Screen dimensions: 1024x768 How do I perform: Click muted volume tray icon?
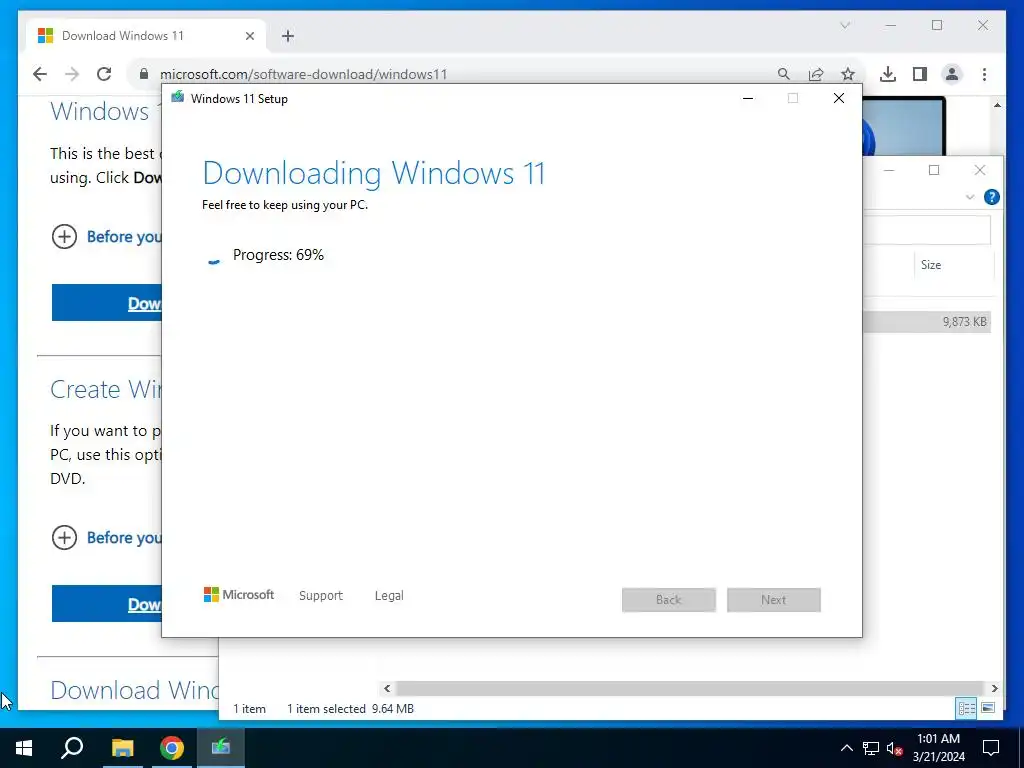tap(894, 748)
